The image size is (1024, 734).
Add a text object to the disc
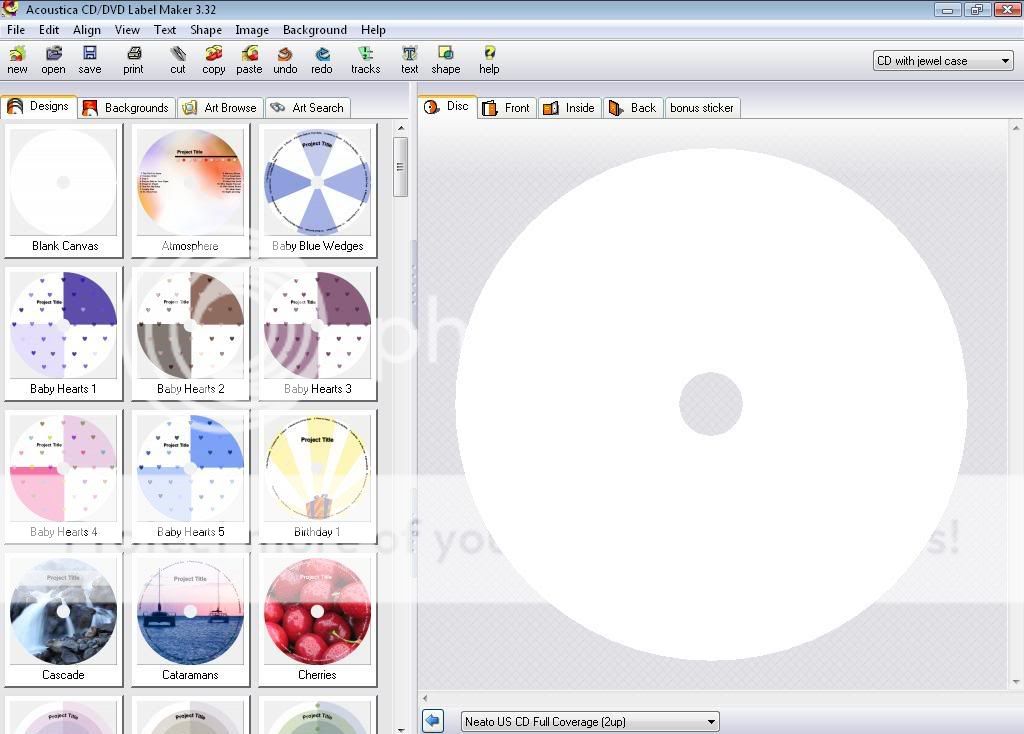pos(409,60)
